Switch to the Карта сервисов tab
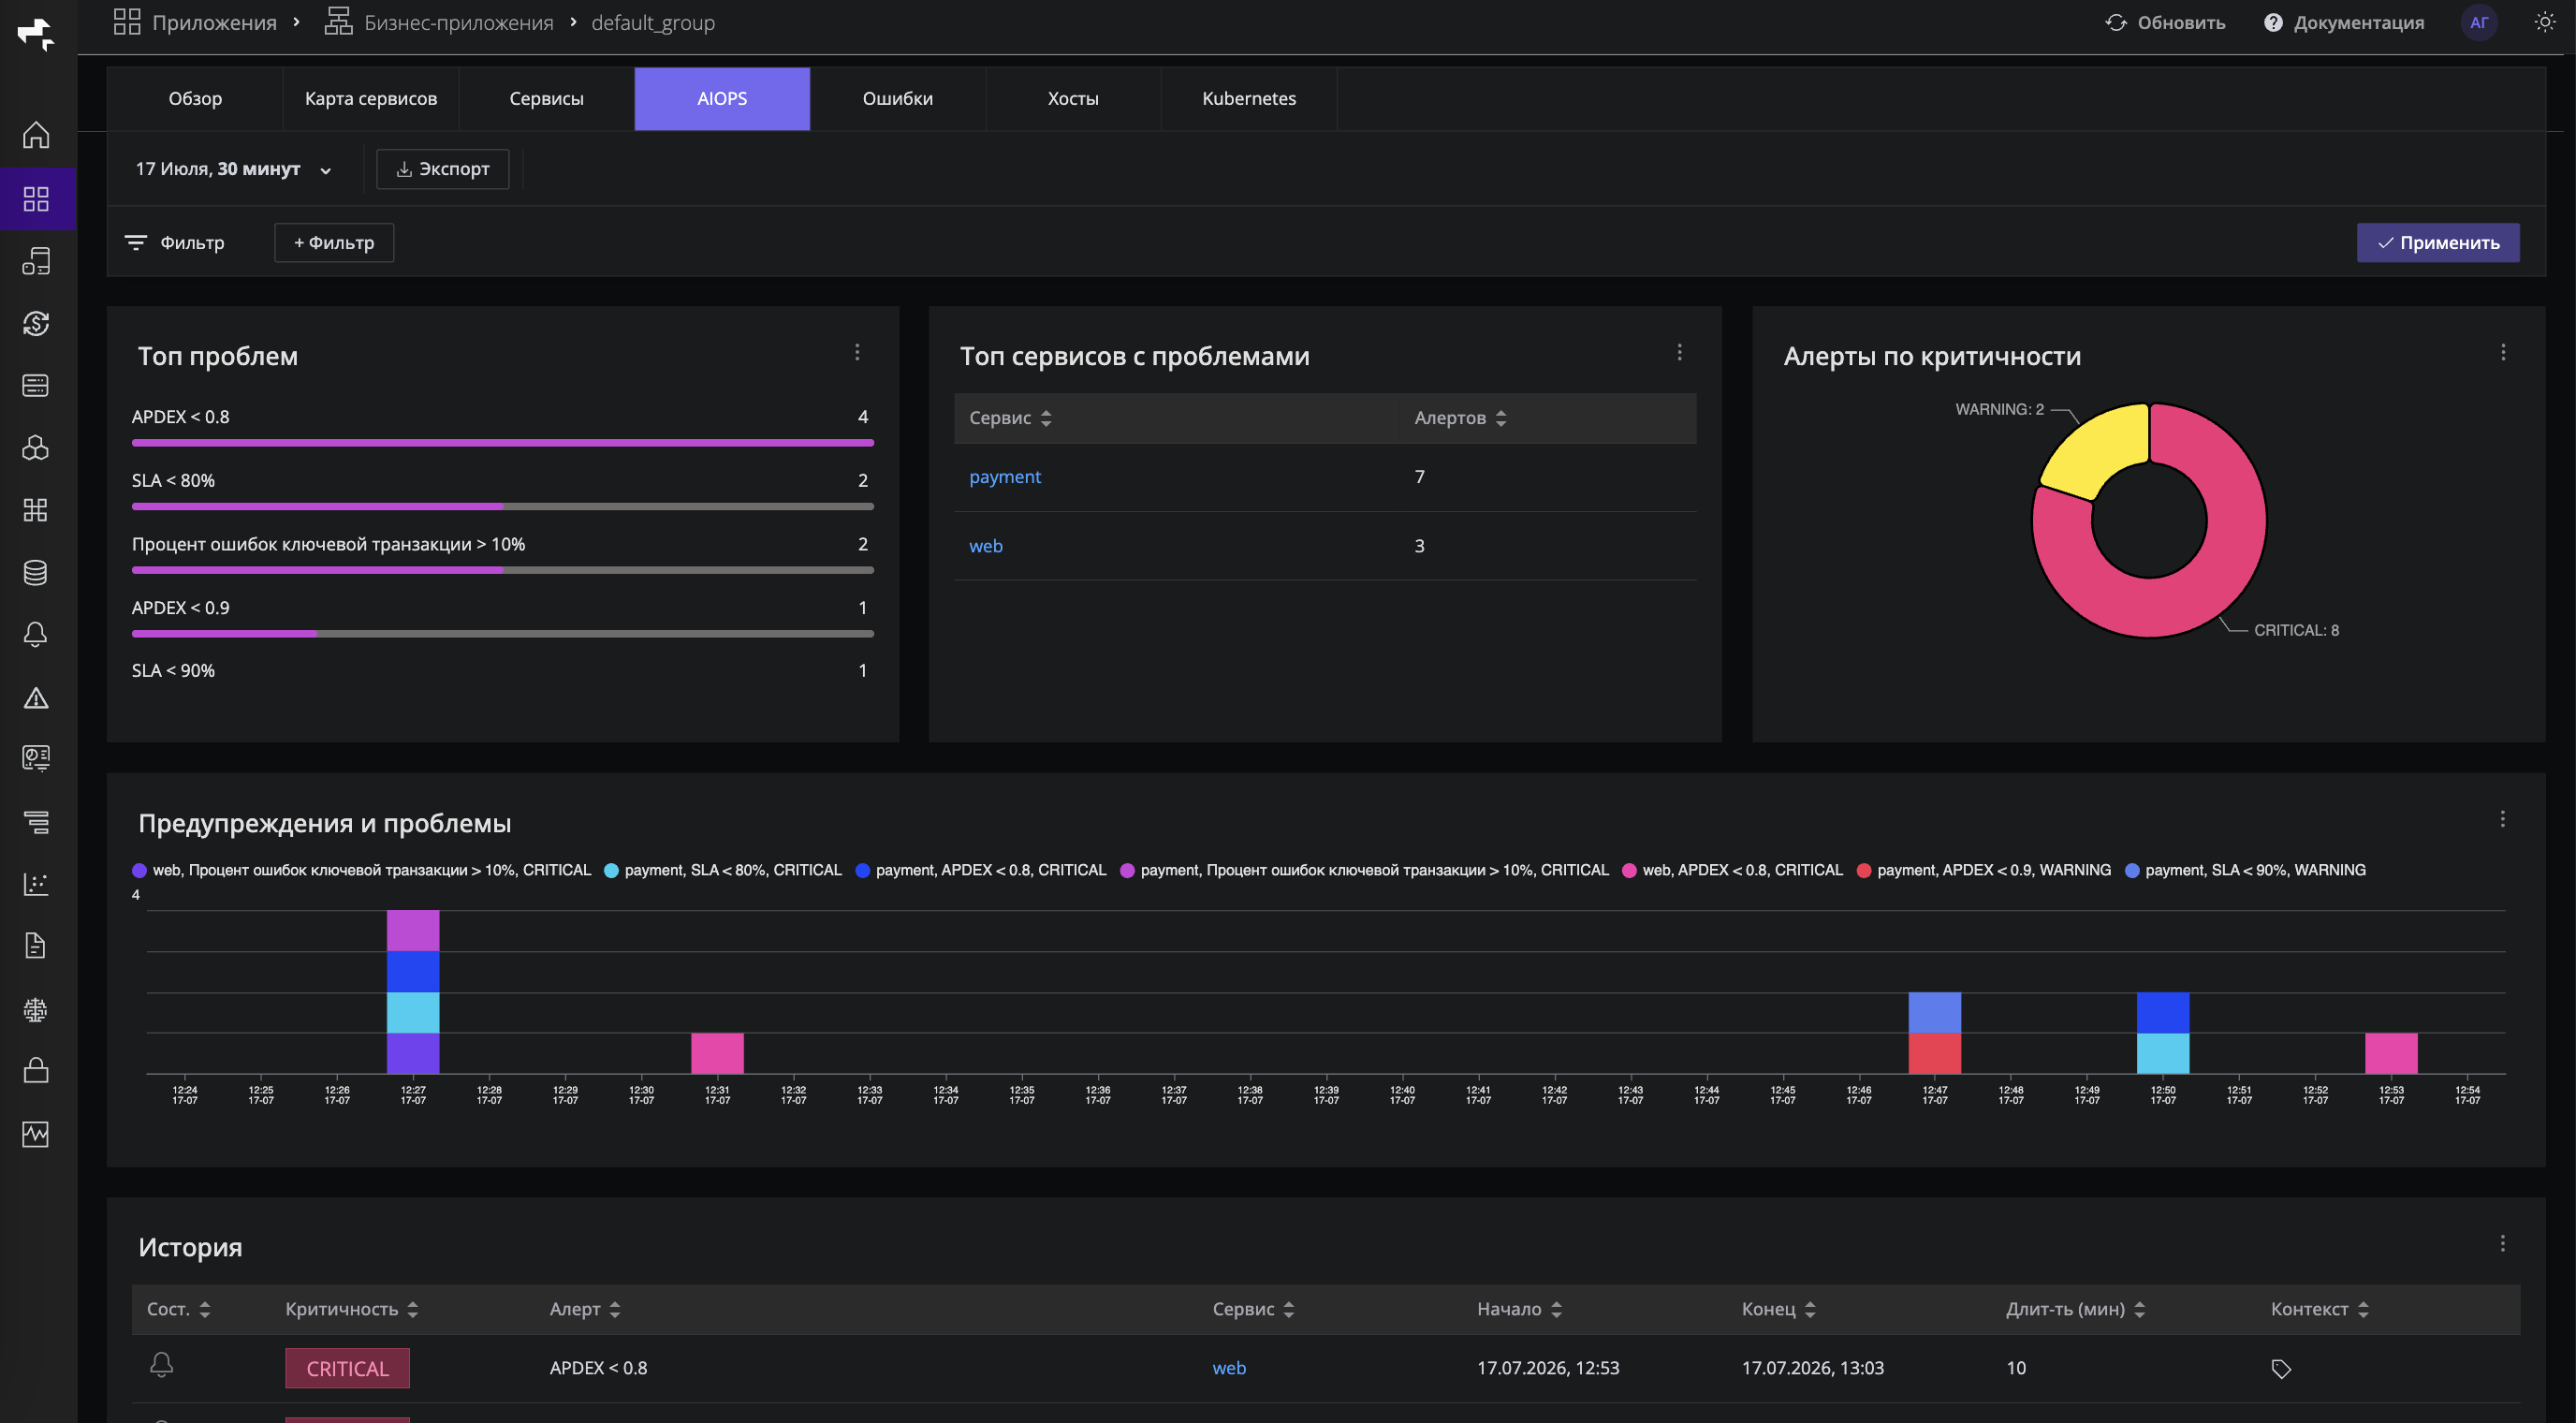The height and width of the screenshot is (1423, 2576). 371,98
